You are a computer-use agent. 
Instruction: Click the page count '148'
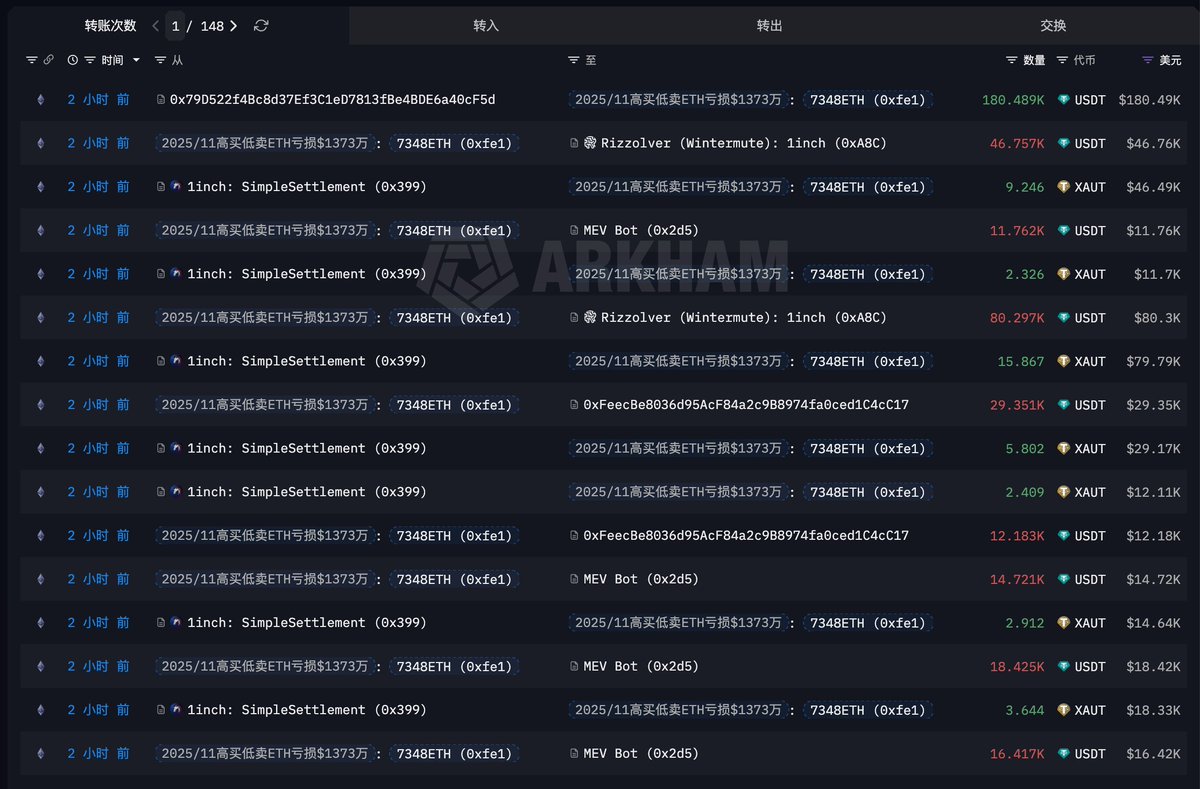(x=212, y=26)
